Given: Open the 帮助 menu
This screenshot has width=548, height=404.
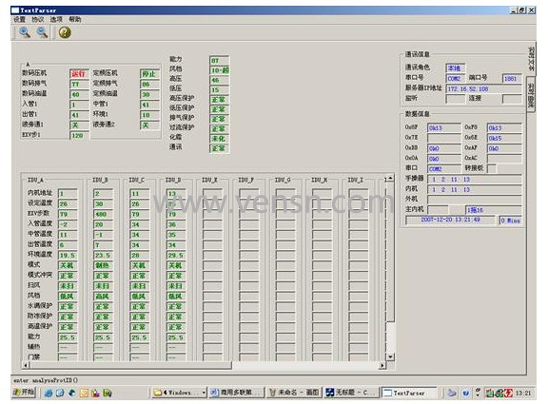Looking at the screenshot, I should coord(75,20).
